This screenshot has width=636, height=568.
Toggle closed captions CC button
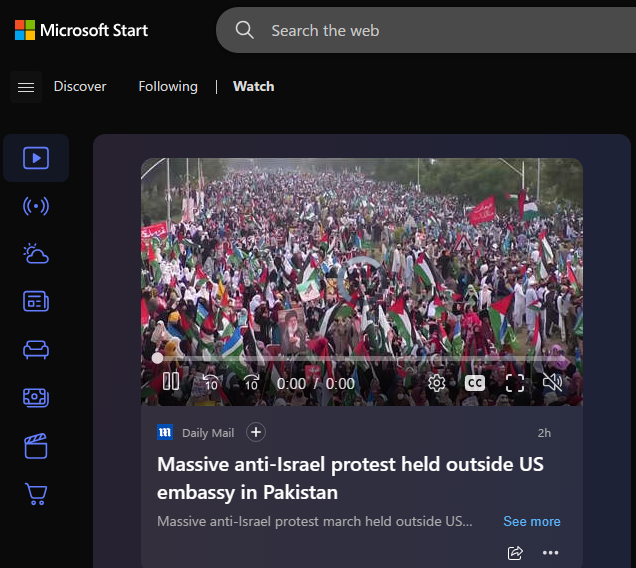(x=475, y=383)
